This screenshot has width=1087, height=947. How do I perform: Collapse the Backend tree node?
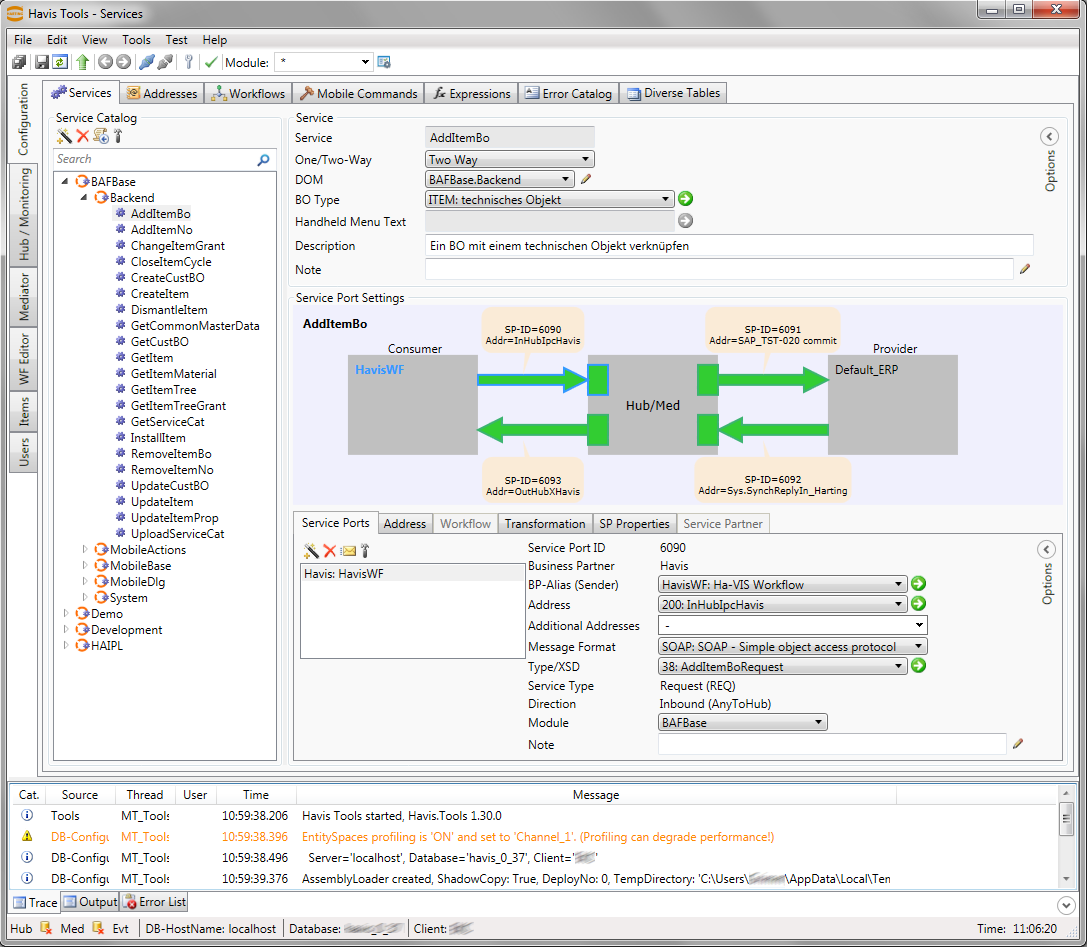click(85, 198)
